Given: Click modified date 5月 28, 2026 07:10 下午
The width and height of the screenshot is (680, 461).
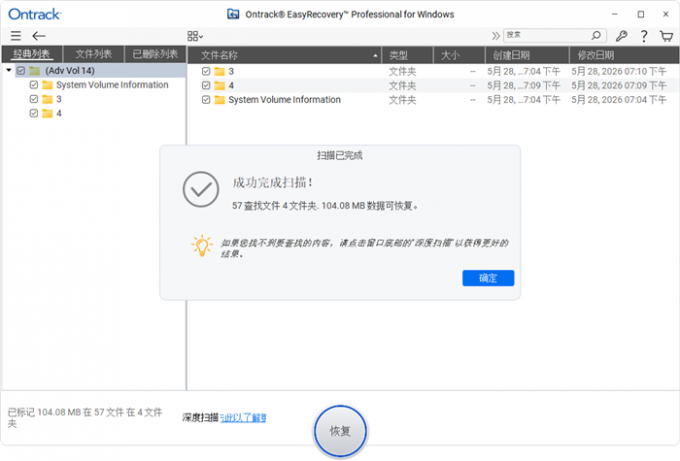Looking at the screenshot, I should (619, 71).
